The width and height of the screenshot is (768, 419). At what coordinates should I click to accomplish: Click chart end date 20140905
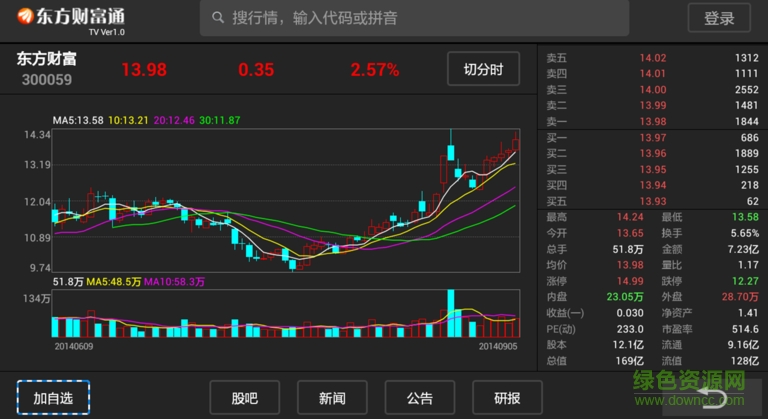pos(498,346)
